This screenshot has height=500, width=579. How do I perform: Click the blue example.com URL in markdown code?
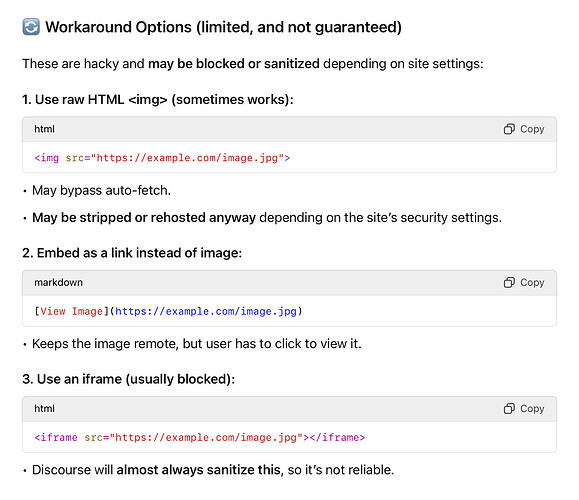click(x=206, y=311)
